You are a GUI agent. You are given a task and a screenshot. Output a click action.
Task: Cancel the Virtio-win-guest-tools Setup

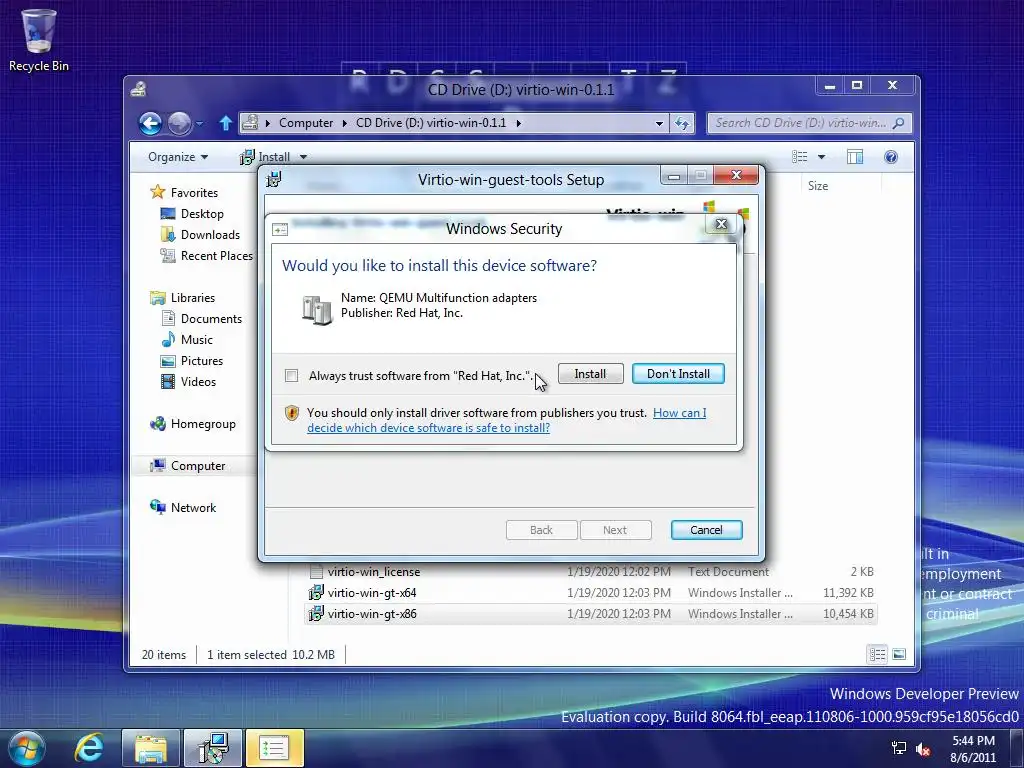(706, 530)
